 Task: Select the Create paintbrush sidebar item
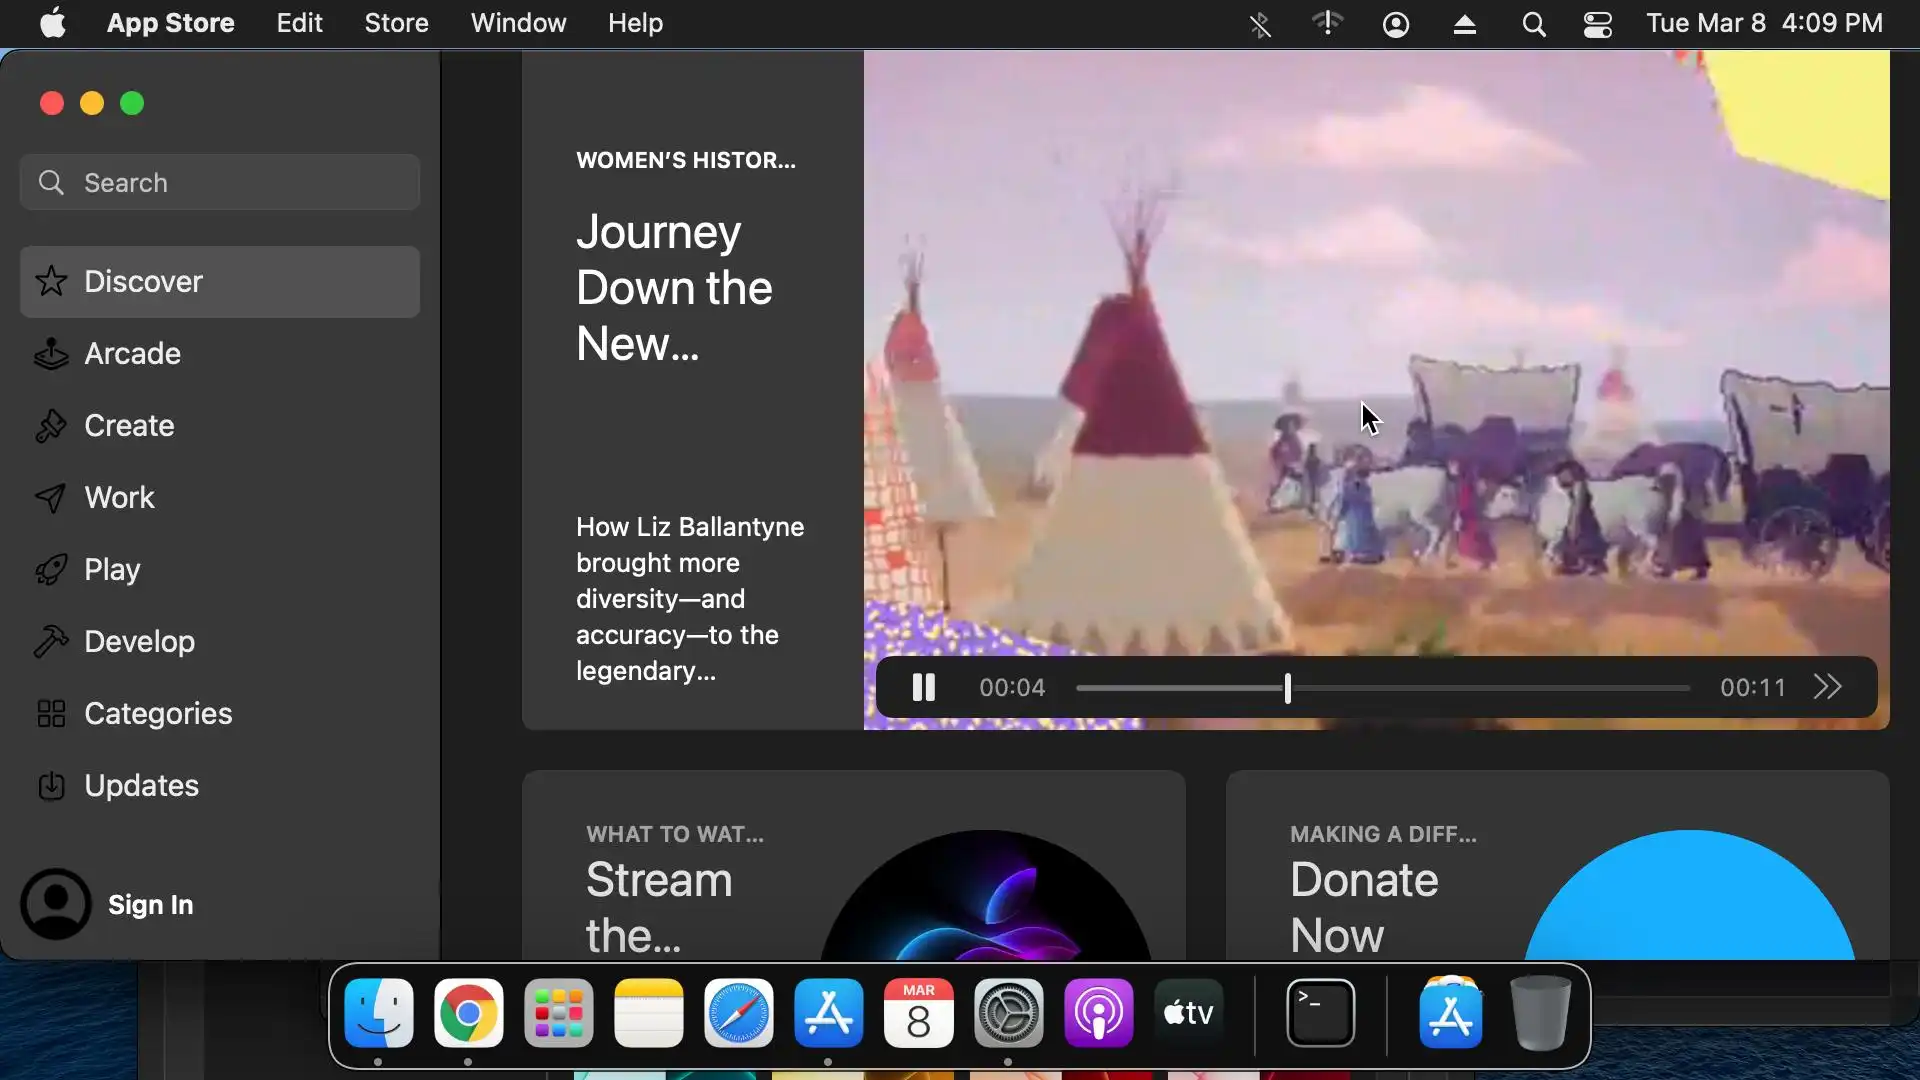[x=129, y=426]
